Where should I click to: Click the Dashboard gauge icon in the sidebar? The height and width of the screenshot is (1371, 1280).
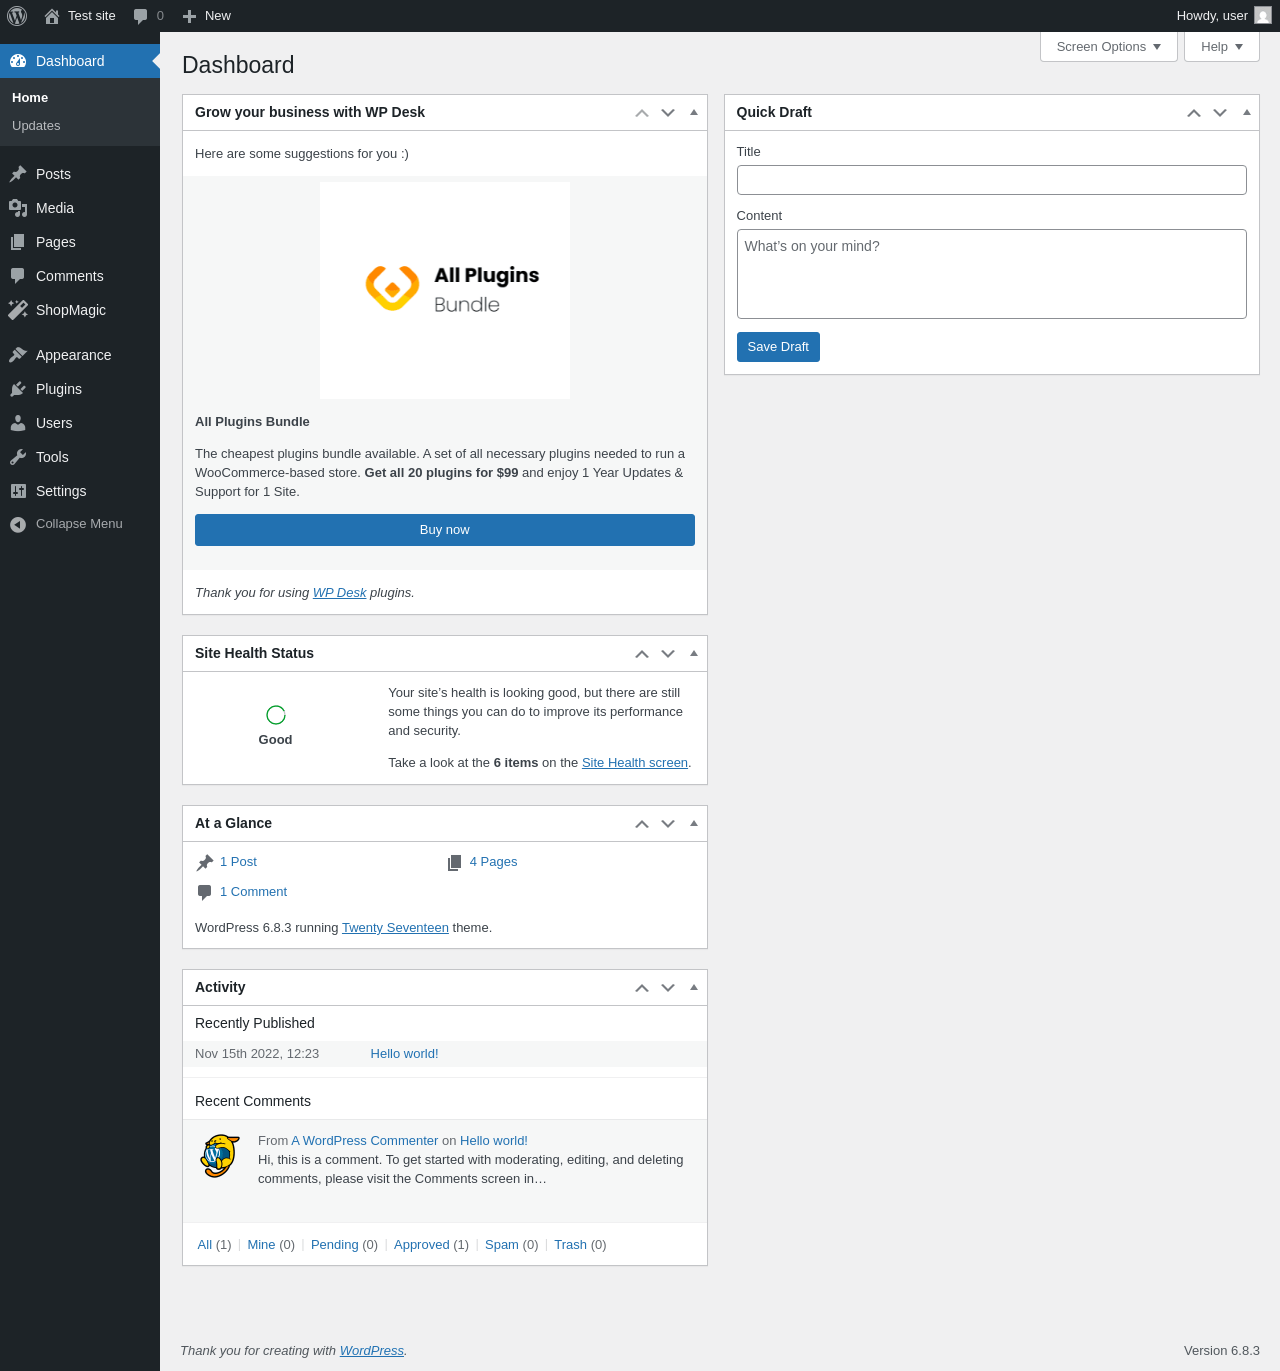18,61
